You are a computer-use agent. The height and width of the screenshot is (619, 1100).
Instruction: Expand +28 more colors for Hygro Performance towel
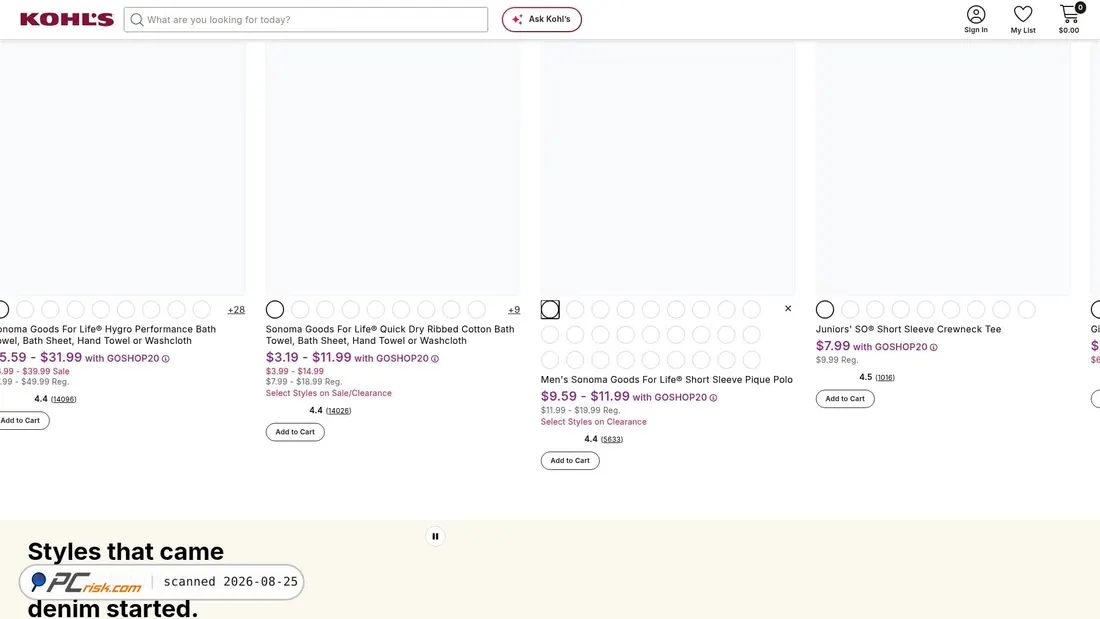tap(236, 310)
